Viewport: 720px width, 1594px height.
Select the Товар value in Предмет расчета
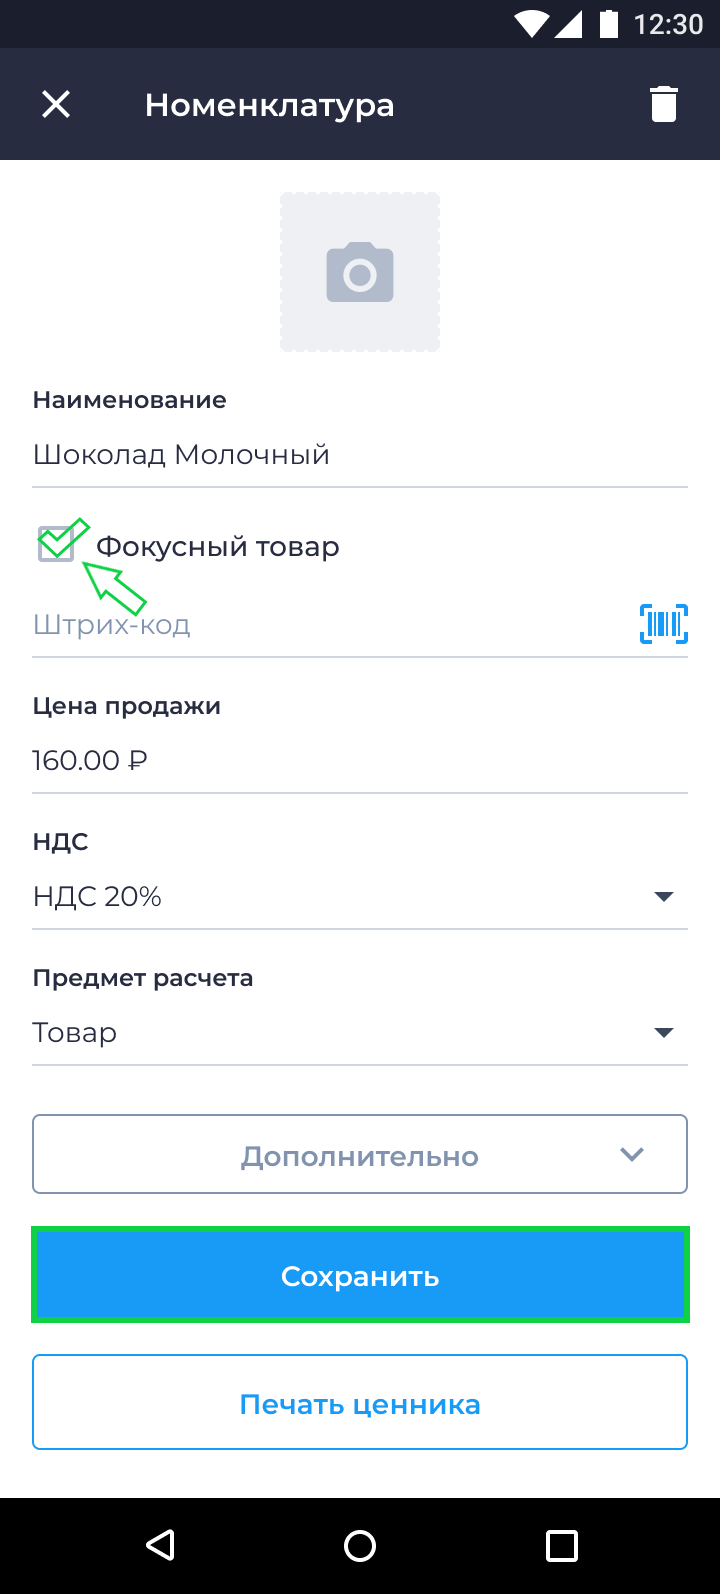75,1032
